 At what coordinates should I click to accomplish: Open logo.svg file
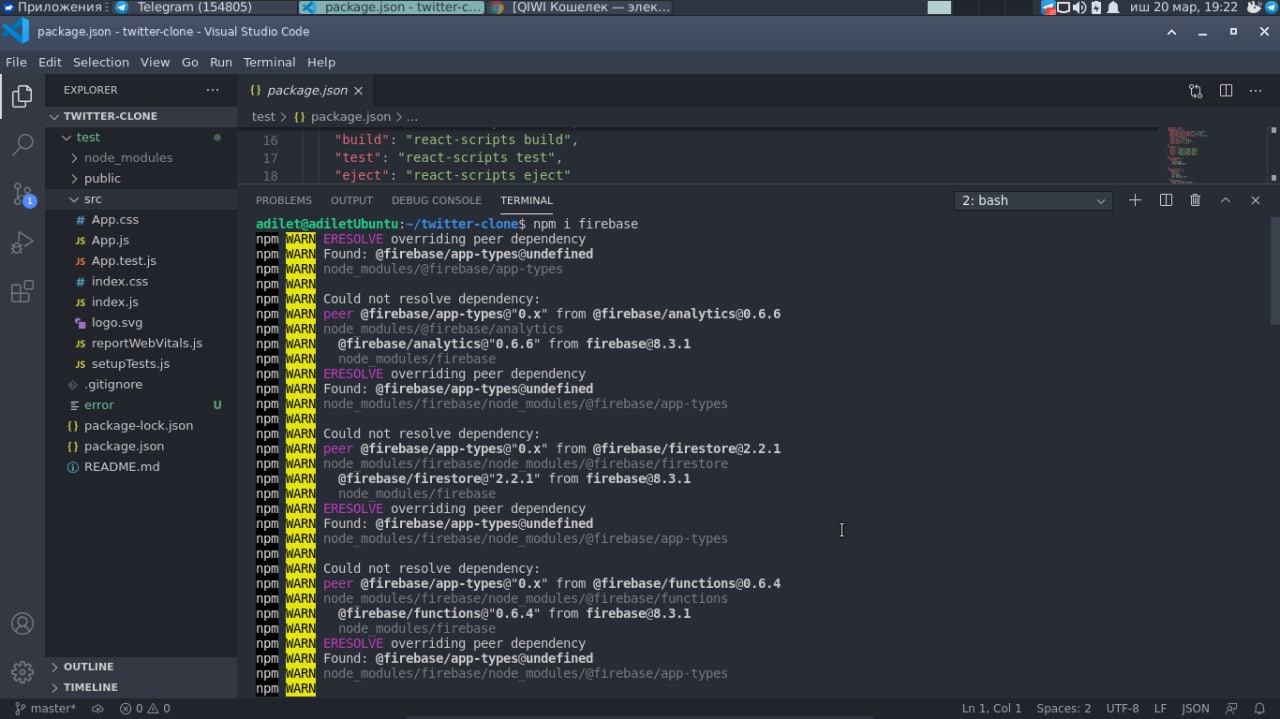pyautogui.click(x=117, y=323)
